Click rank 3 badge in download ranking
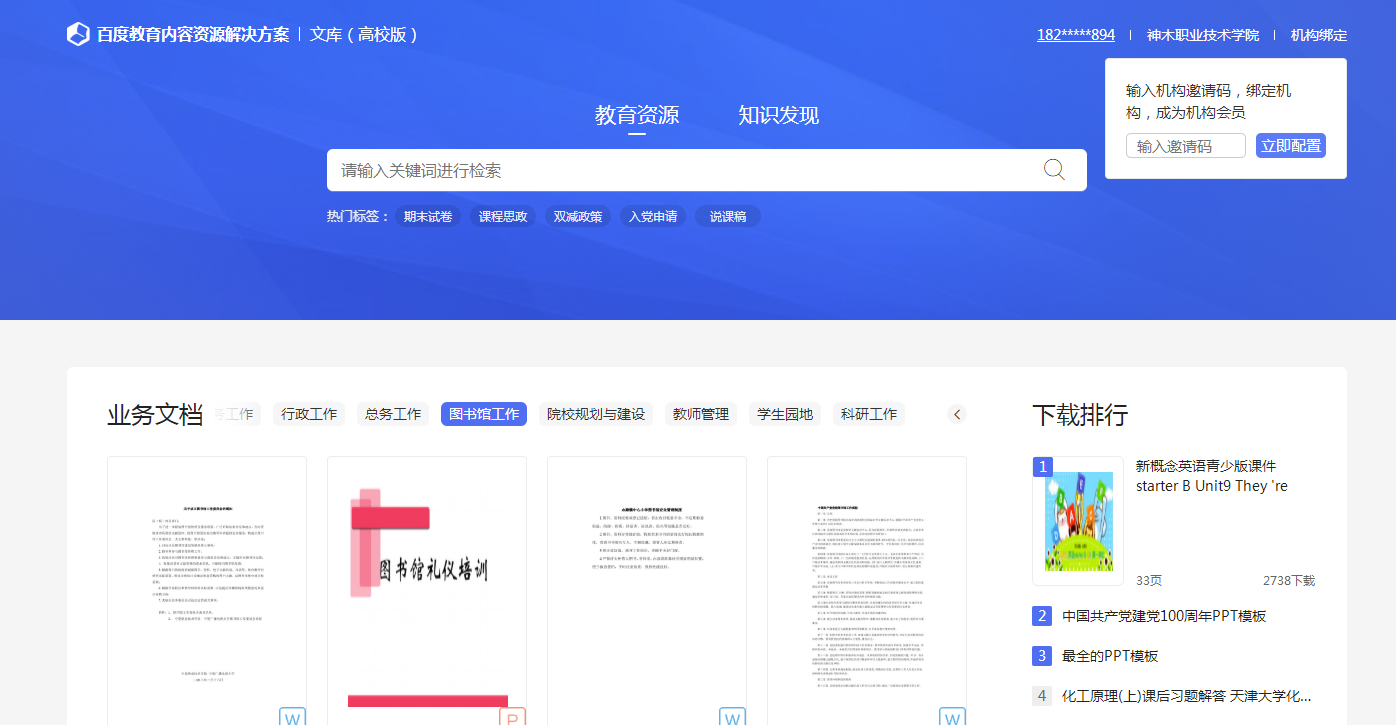 click(1042, 656)
